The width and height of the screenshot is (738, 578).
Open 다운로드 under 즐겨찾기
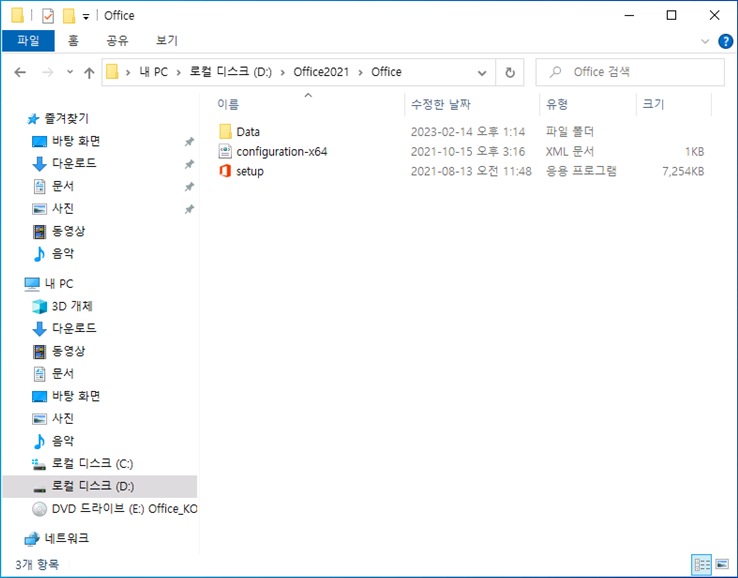(74, 163)
